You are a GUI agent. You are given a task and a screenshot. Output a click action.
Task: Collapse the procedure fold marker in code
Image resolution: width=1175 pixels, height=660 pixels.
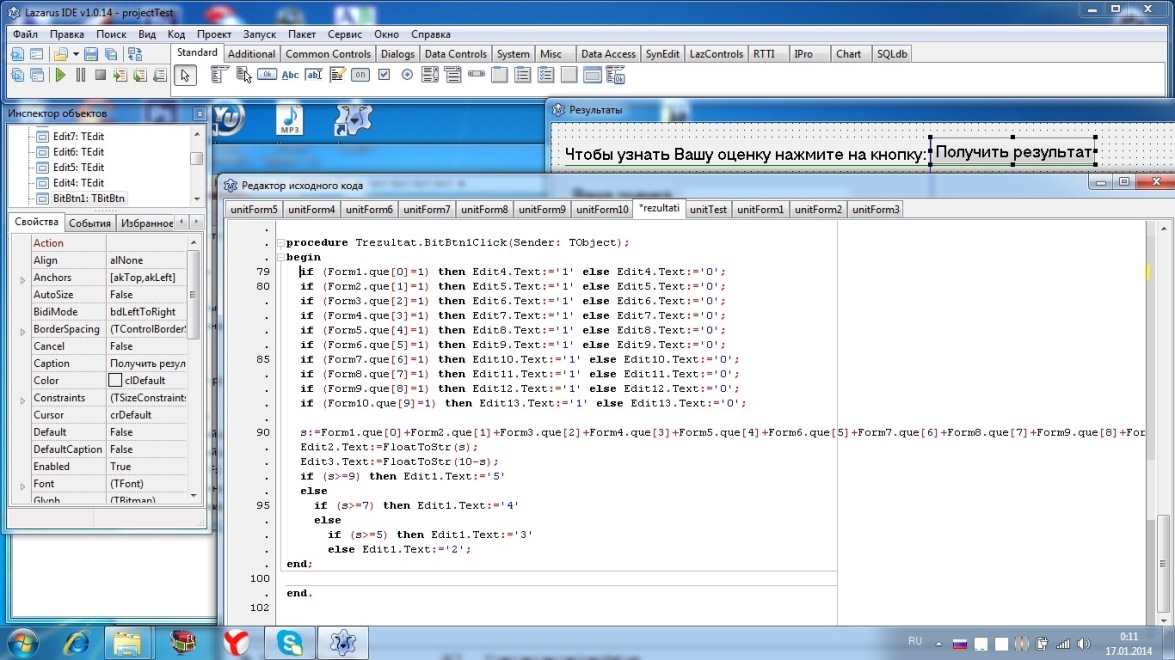pyautogui.click(x=281, y=243)
